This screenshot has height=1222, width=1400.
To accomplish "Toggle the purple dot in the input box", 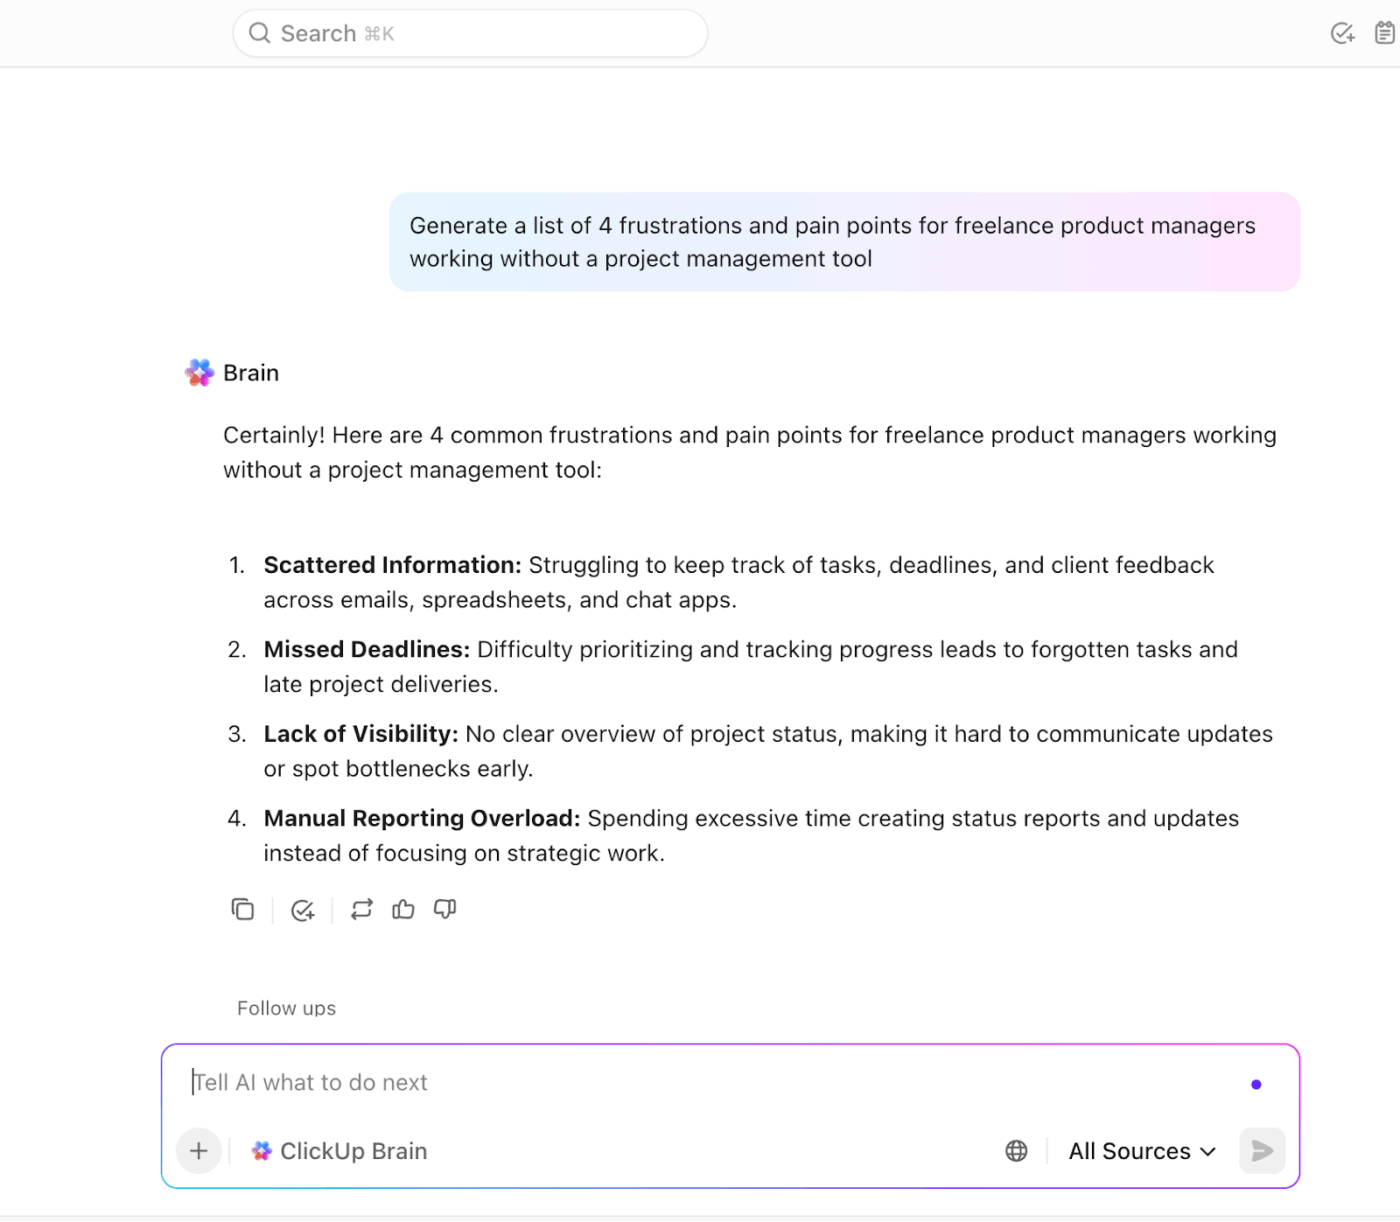I will click(1256, 1083).
